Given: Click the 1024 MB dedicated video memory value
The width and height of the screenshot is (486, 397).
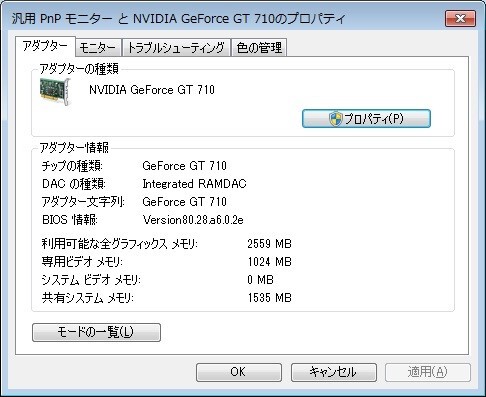Looking at the screenshot, I should (x=269, y=262).
